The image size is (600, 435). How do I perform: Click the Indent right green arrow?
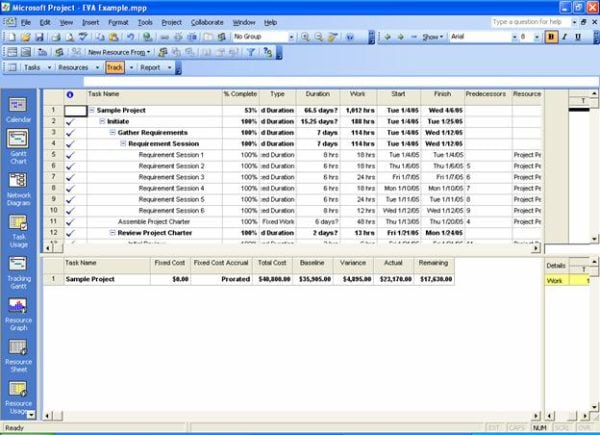[x=401, y=37]
